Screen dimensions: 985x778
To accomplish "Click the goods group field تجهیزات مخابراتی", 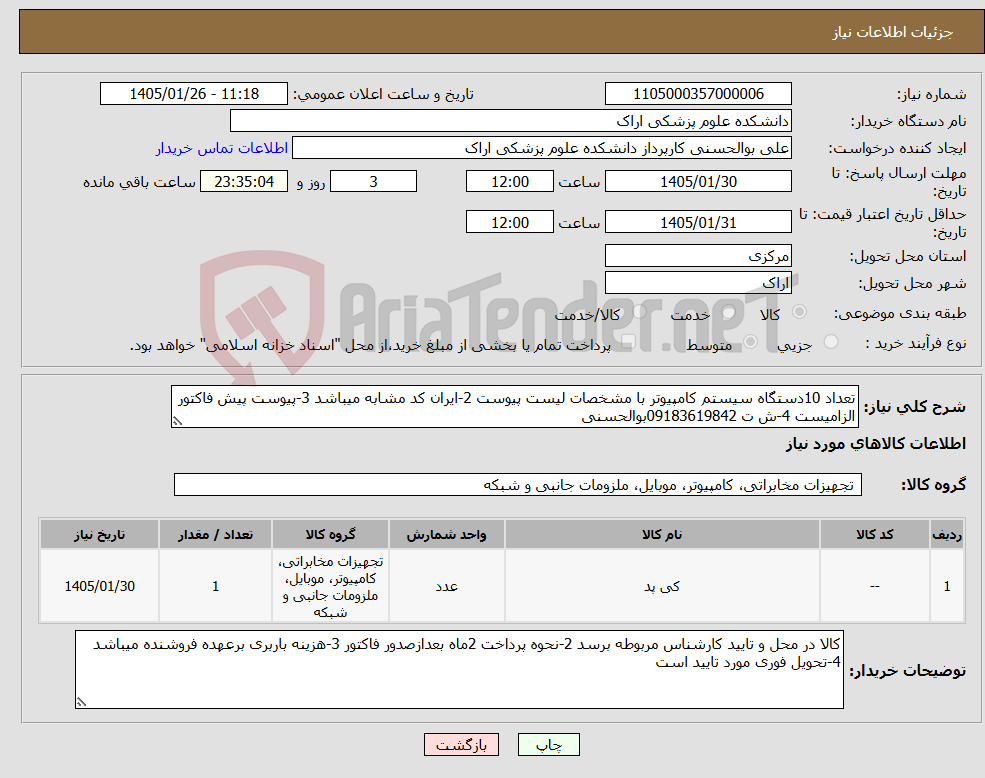I will point(518,485).
